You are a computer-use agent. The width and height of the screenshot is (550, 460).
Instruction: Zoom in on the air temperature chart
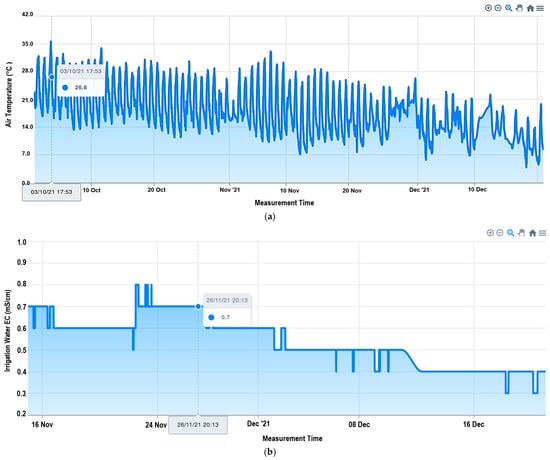(488, 8)
